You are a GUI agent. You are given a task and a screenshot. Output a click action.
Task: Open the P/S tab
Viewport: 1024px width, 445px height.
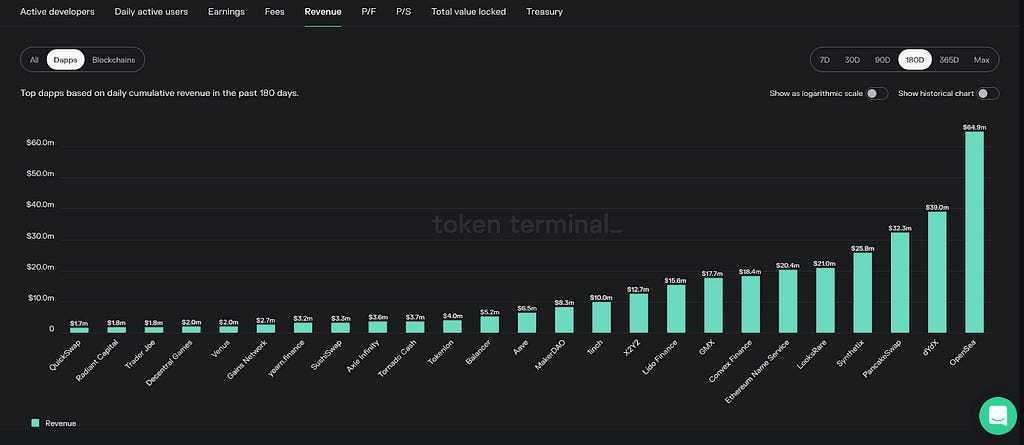(x=404, y=12)
